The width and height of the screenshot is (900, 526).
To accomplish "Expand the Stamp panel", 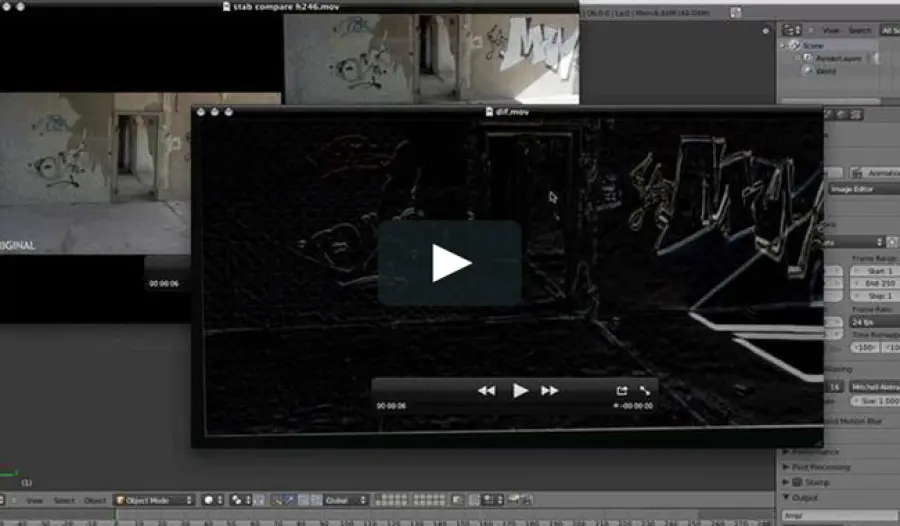I will point(816,482).
